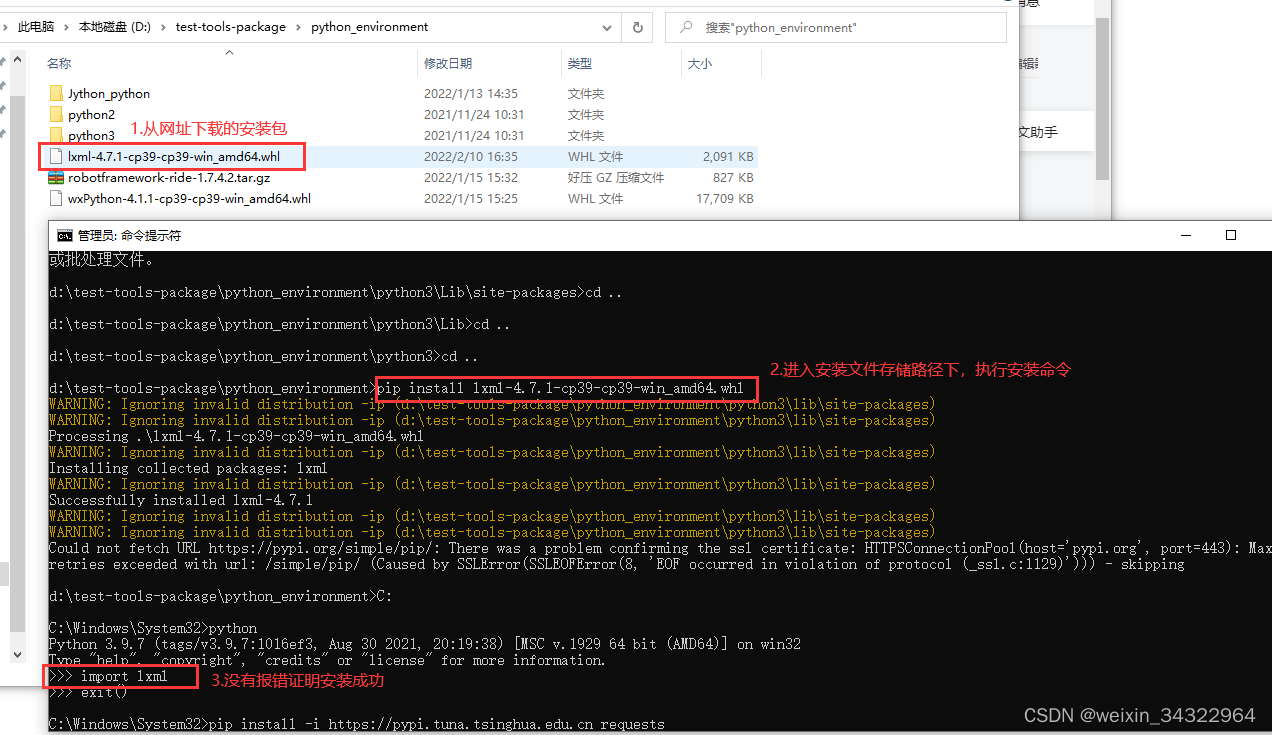Click the lxml whl file icon
The height and width of the screenshot is (735, 1272).
coord(56,157)
